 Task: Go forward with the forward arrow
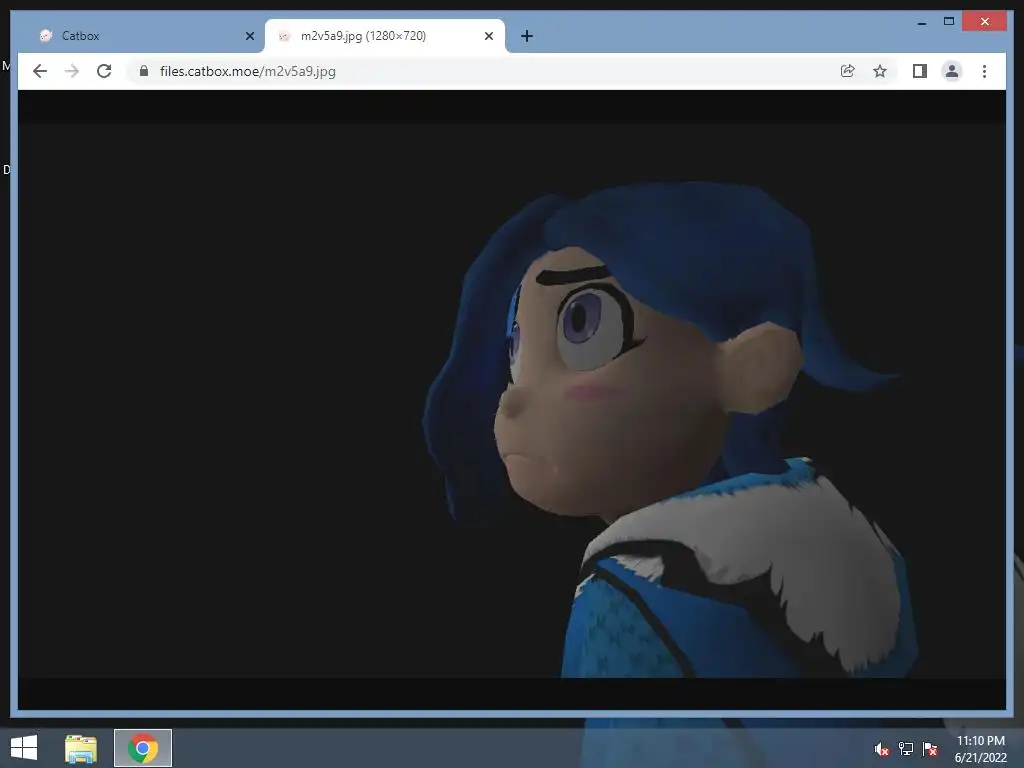pyautogui.click(x=72, y=71)
